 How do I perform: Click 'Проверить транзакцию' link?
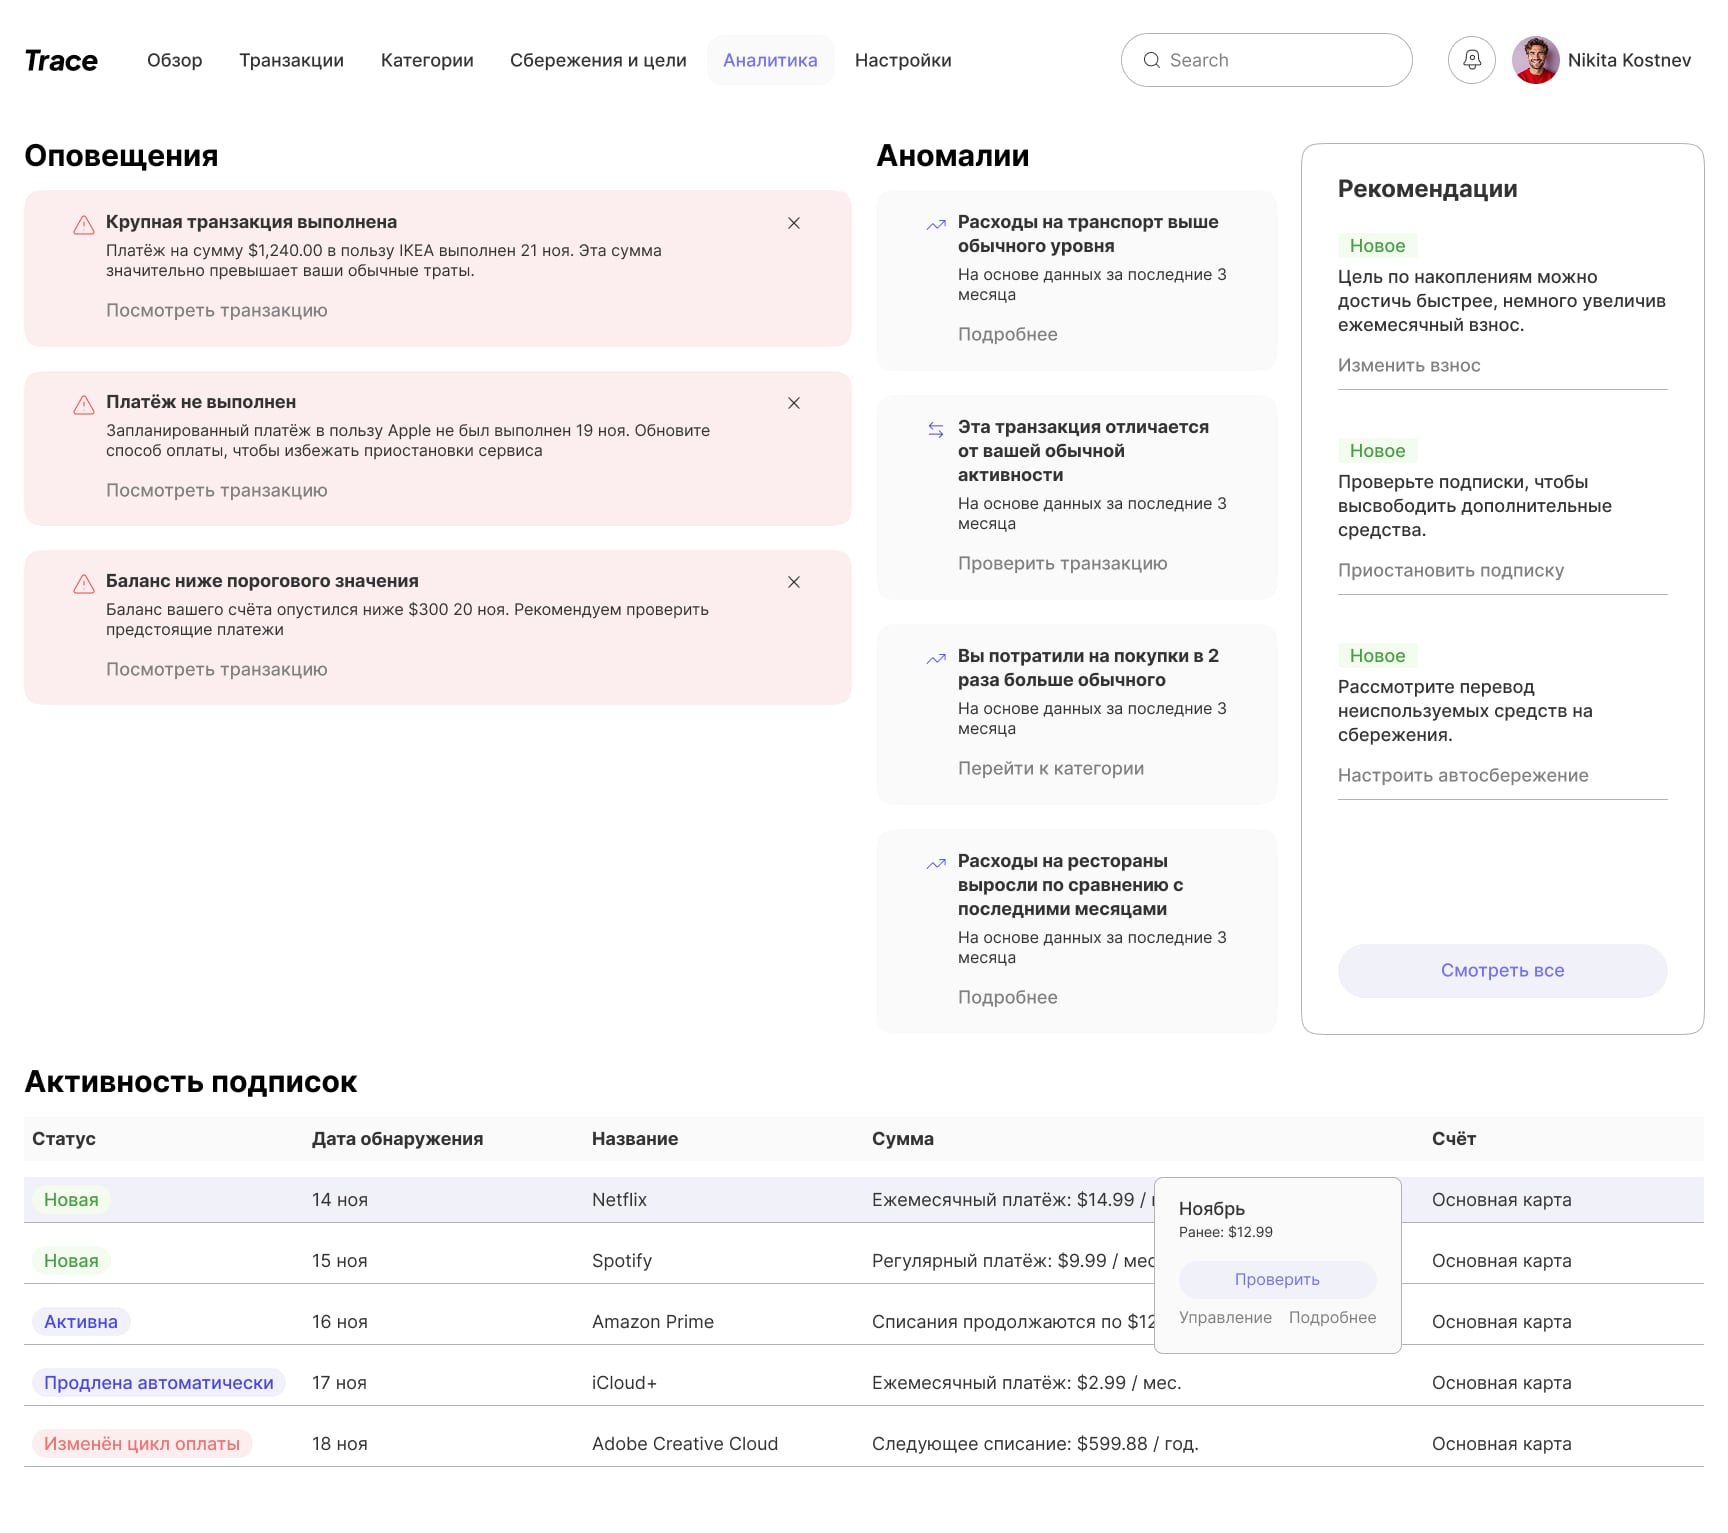click(x=1063, y=564)
